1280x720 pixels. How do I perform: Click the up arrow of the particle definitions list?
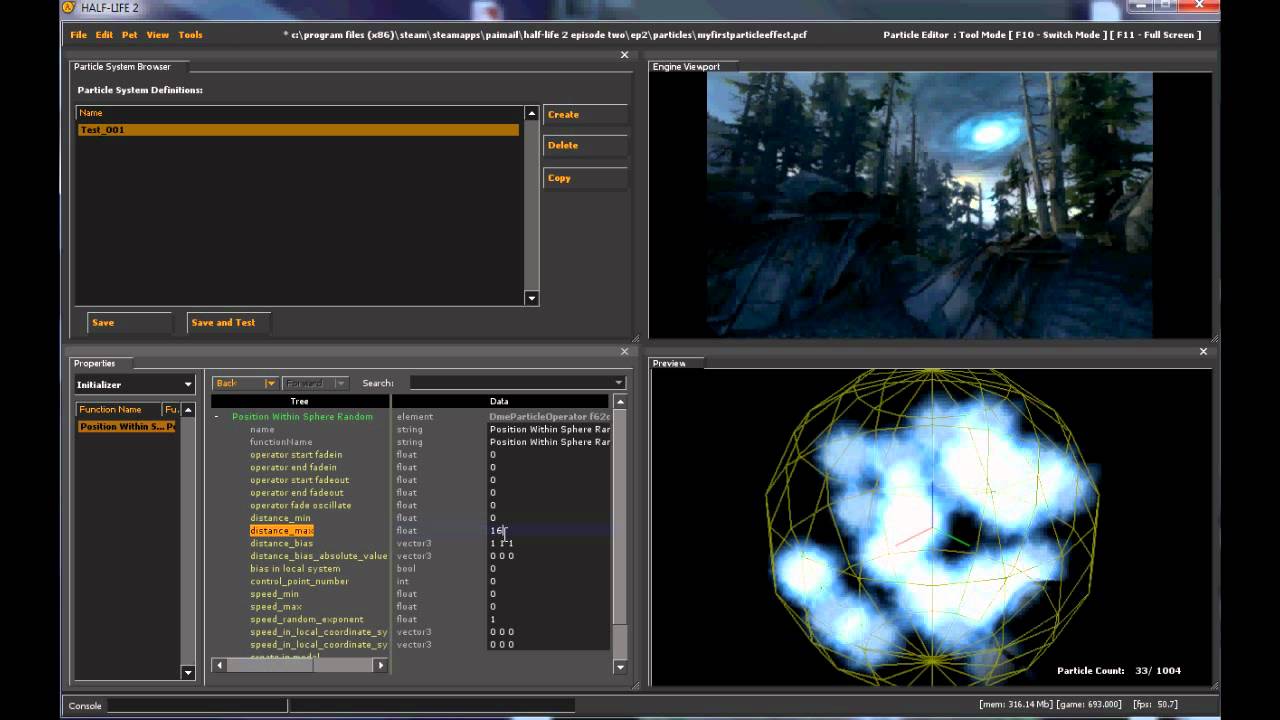[x=531, y=113]
